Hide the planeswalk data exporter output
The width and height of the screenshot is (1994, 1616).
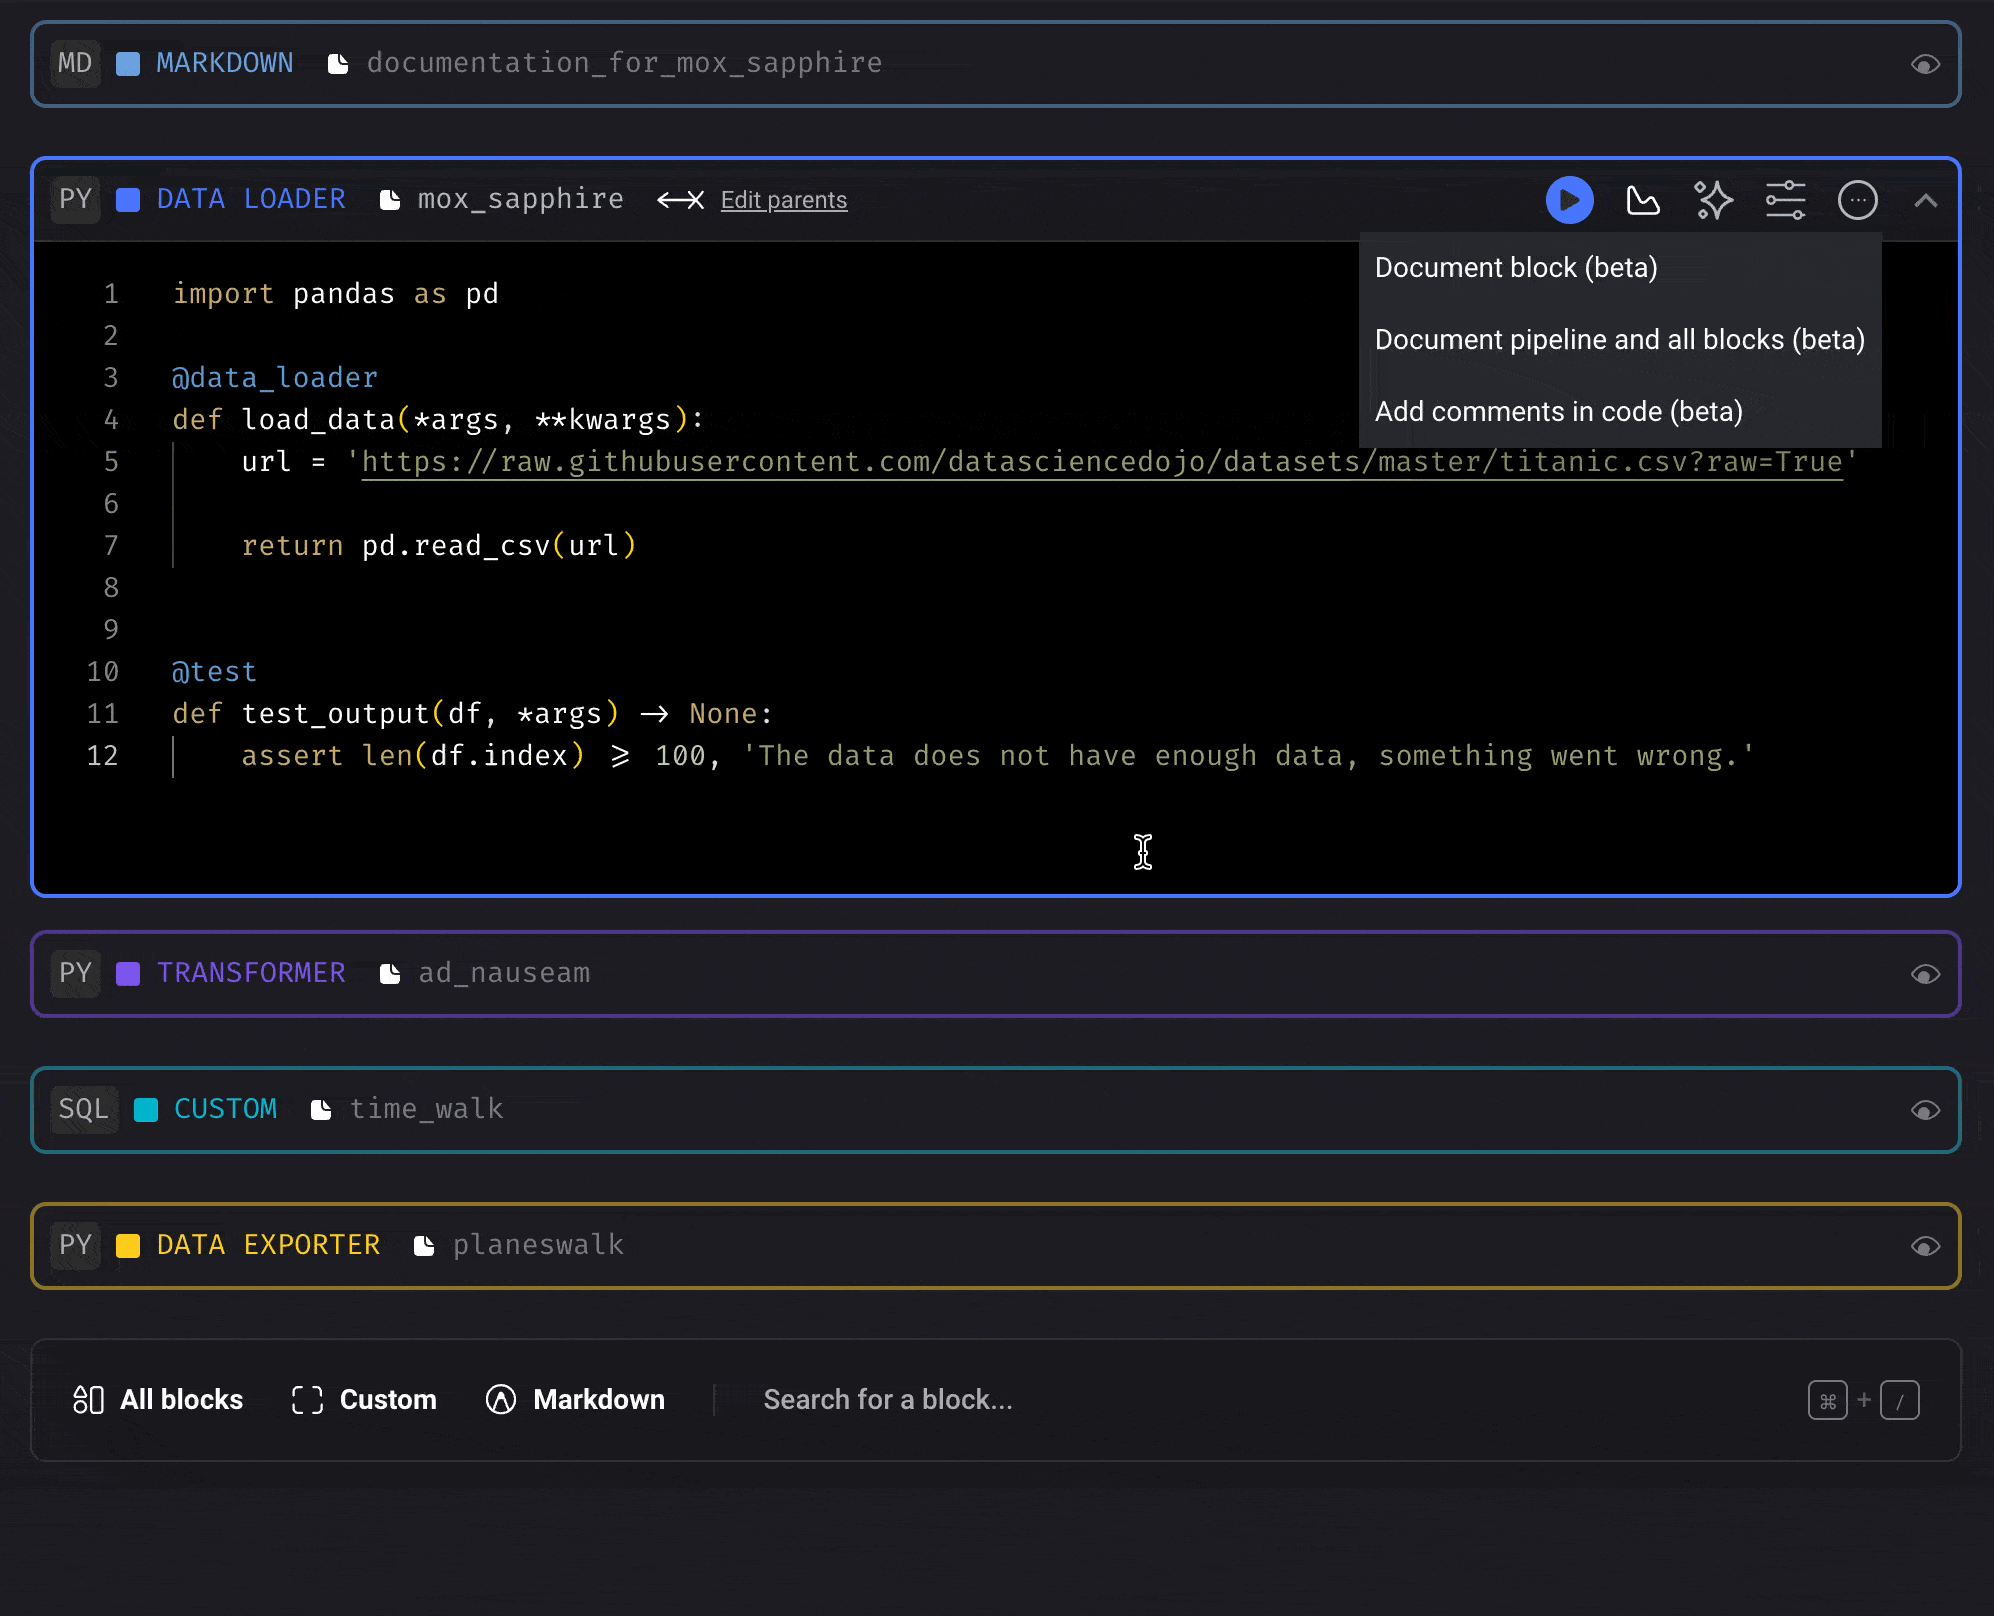click(x=1926, y=1245)
